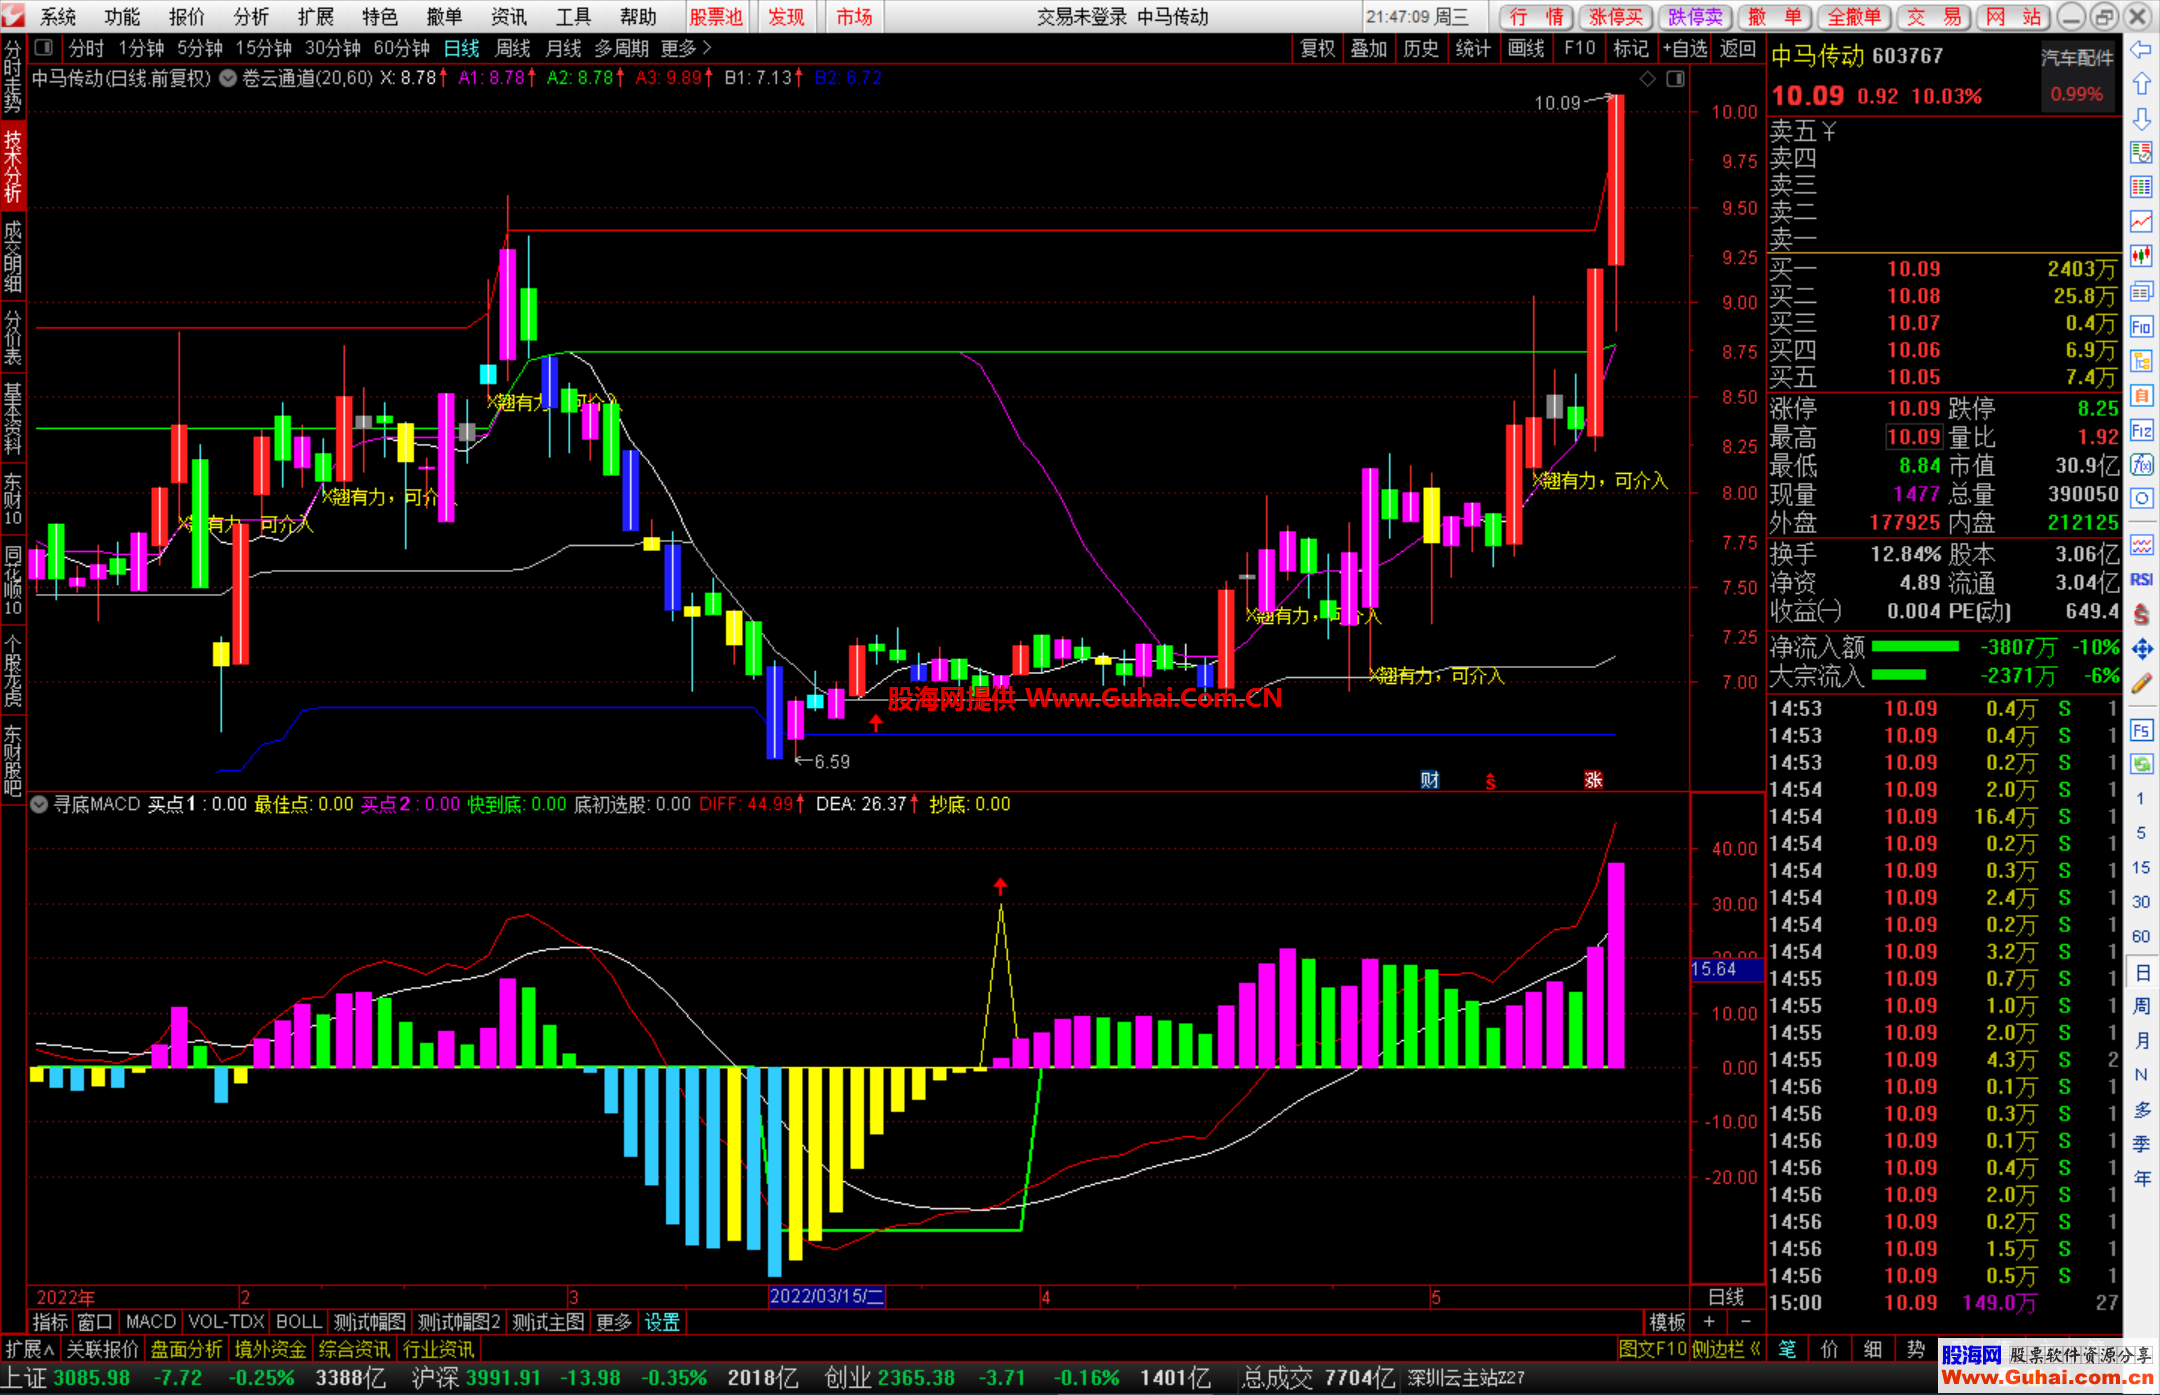The width and height of the screenshot is (2160, 1395).
Task: Click the circle icon in right sidebar
Action: tap(2141, 499)
